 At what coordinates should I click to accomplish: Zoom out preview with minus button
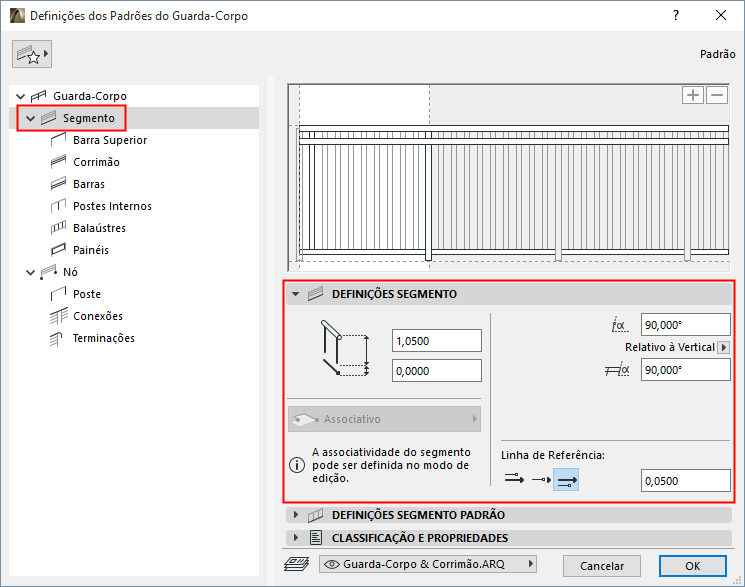tap(717, 95)
